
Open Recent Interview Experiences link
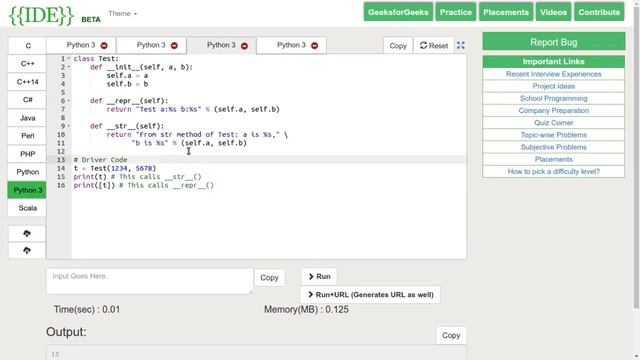[x=553, y=74]
